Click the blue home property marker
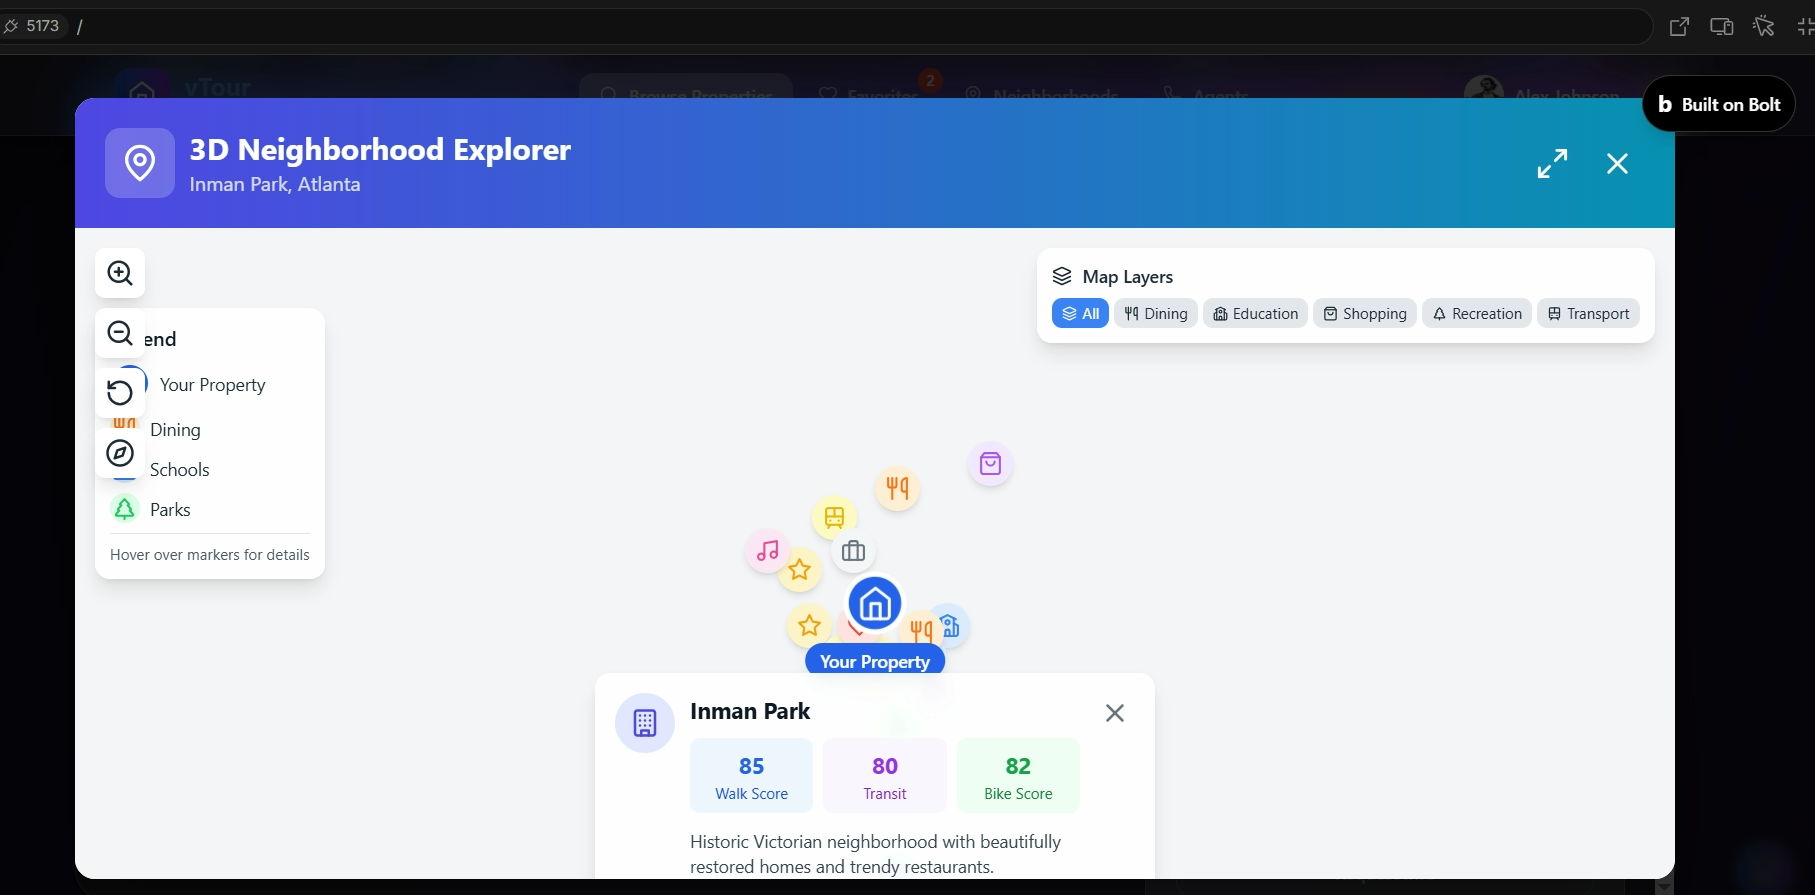Viewport: 1815px width, 895px height. [x=875, y=604]
